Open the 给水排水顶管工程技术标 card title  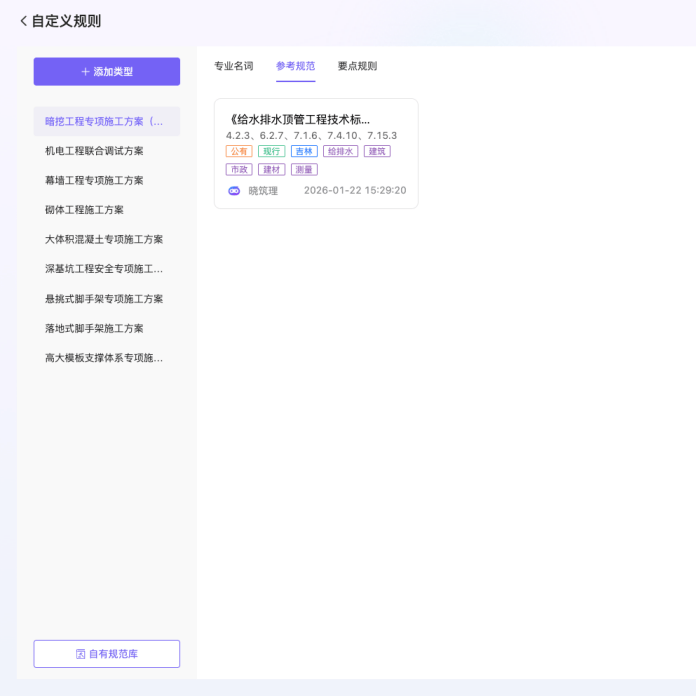[x=298, y=119]
